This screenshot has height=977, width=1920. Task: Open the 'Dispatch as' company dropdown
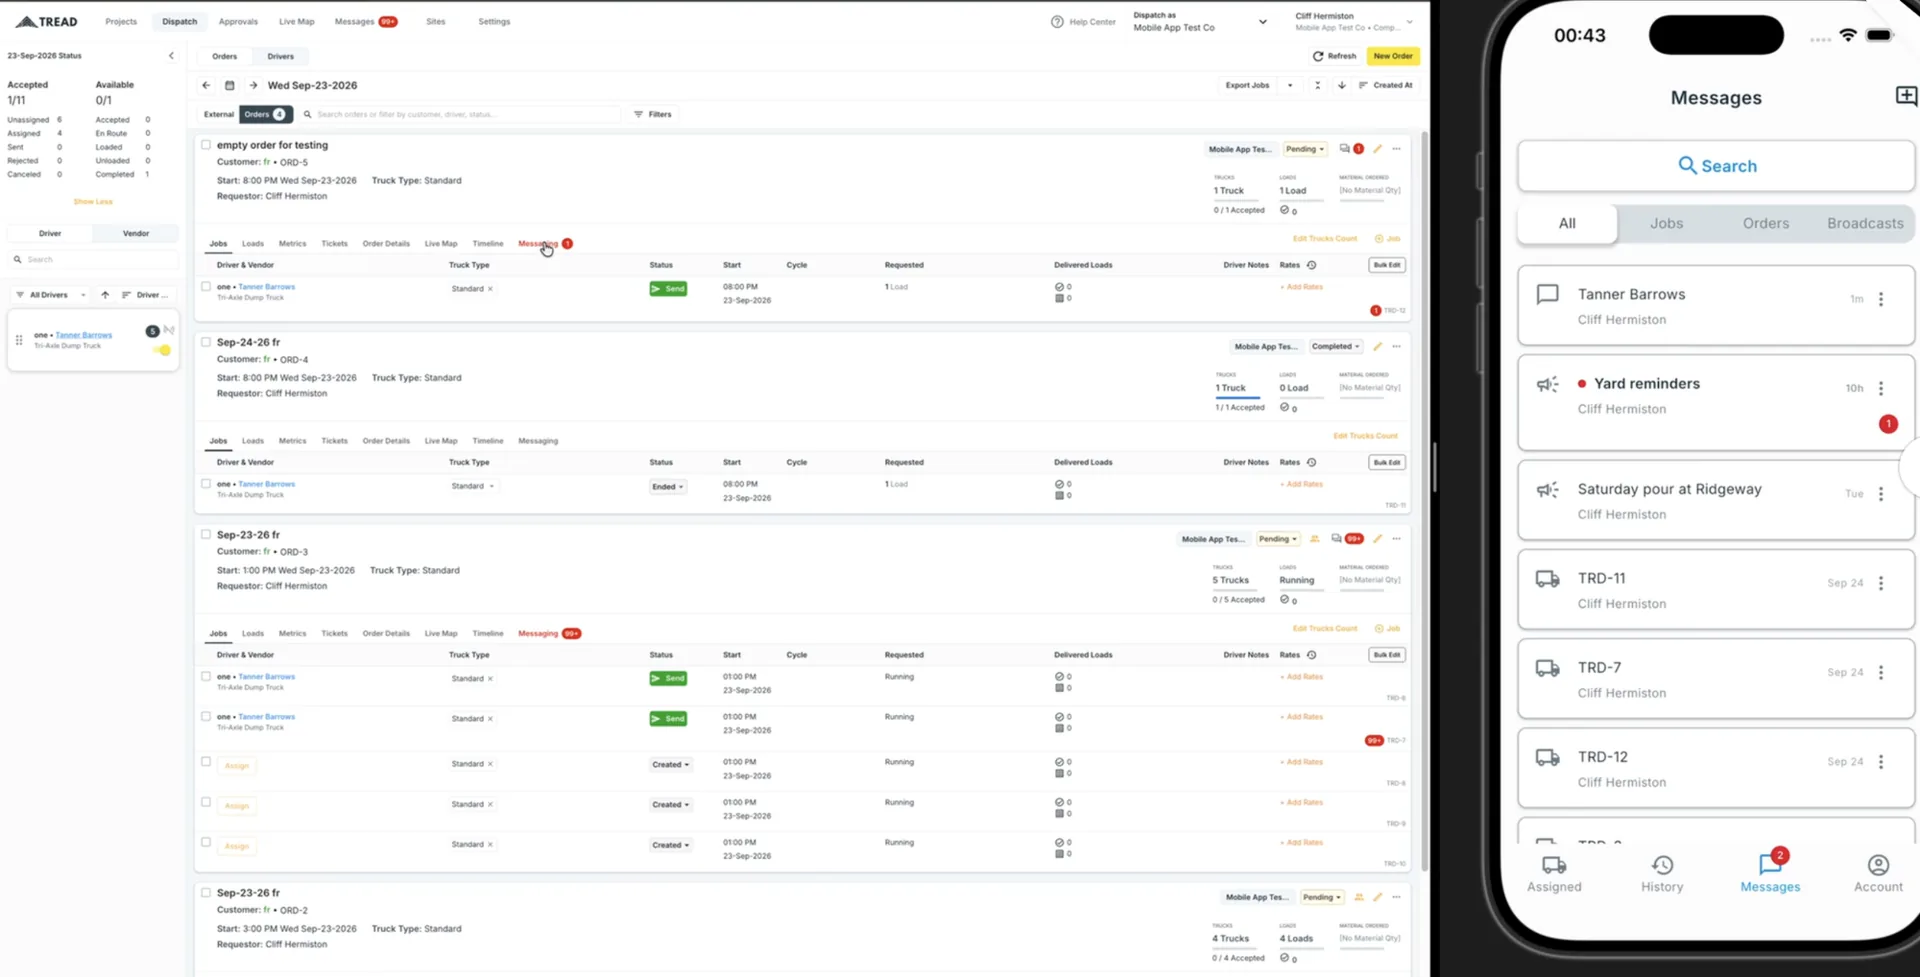coord(1200,22)
